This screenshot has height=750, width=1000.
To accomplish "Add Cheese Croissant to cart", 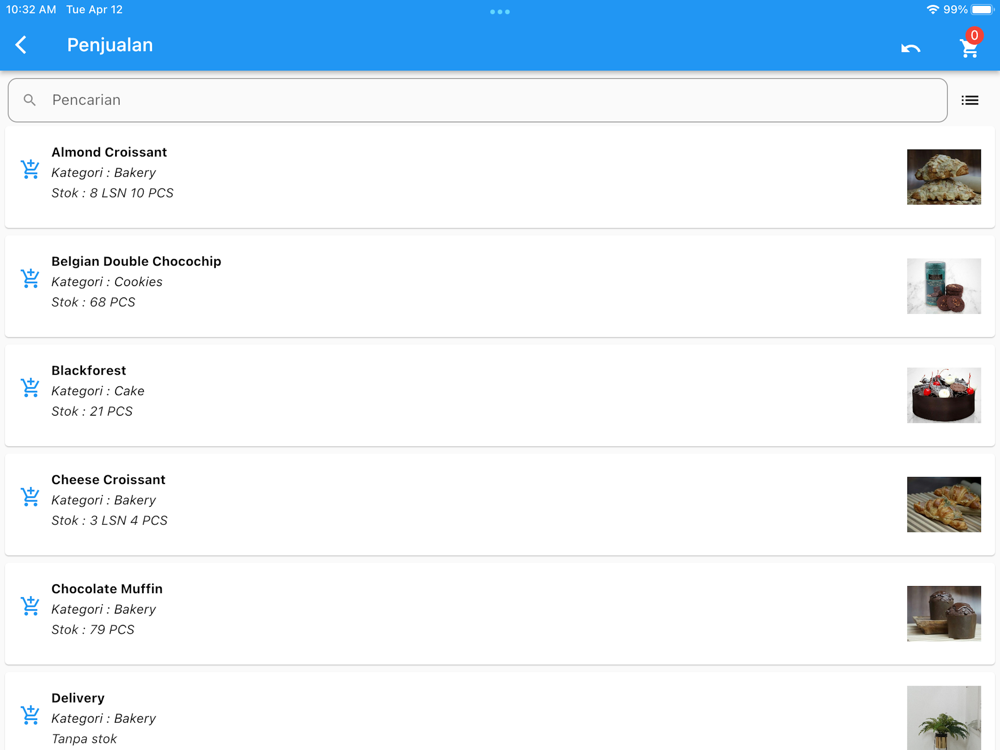I will (x=30, y=496).
